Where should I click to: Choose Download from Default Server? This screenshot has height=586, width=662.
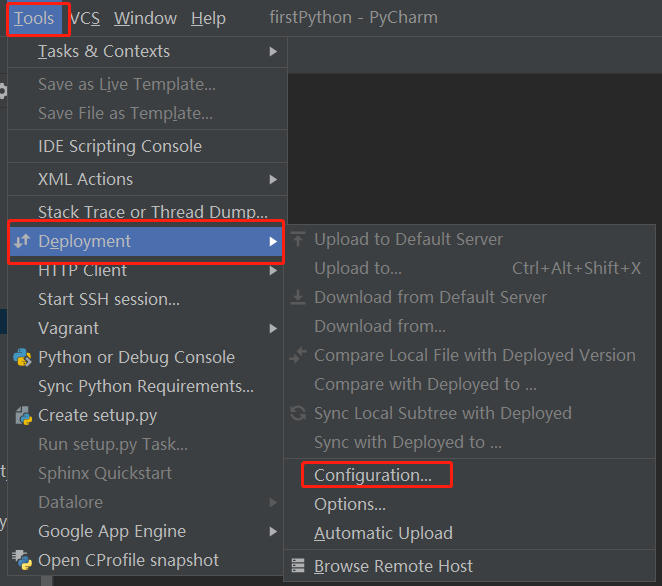click(x=469, y=297)
